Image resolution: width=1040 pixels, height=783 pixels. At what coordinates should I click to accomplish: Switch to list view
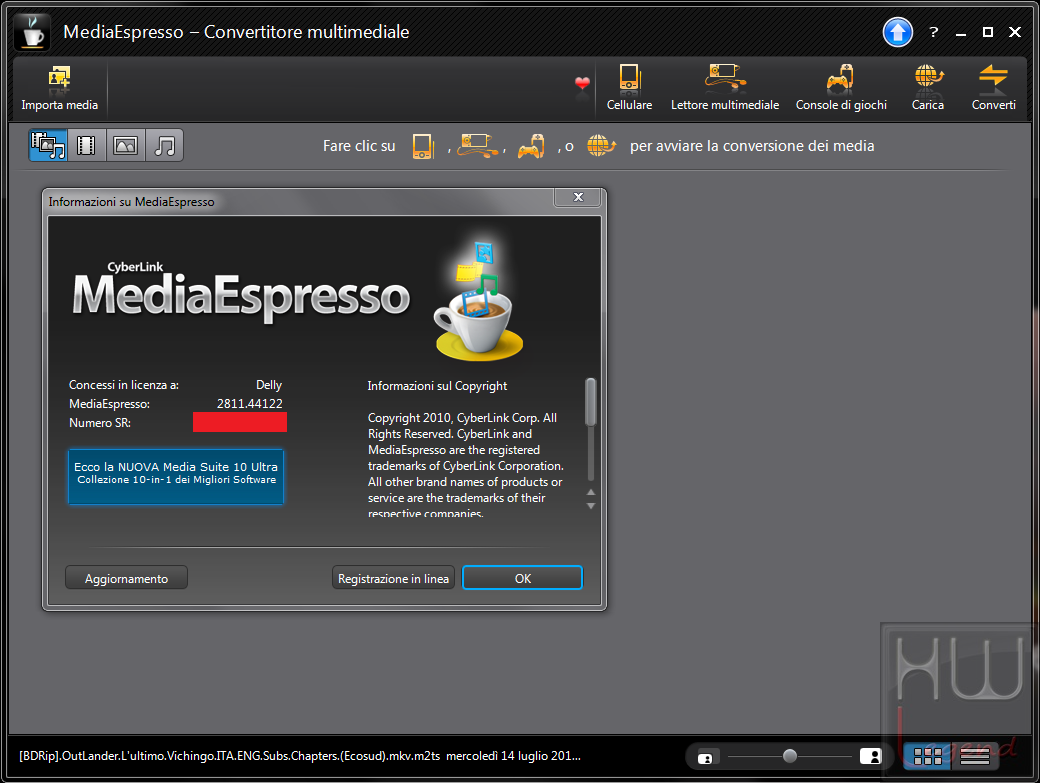(974, 756)
